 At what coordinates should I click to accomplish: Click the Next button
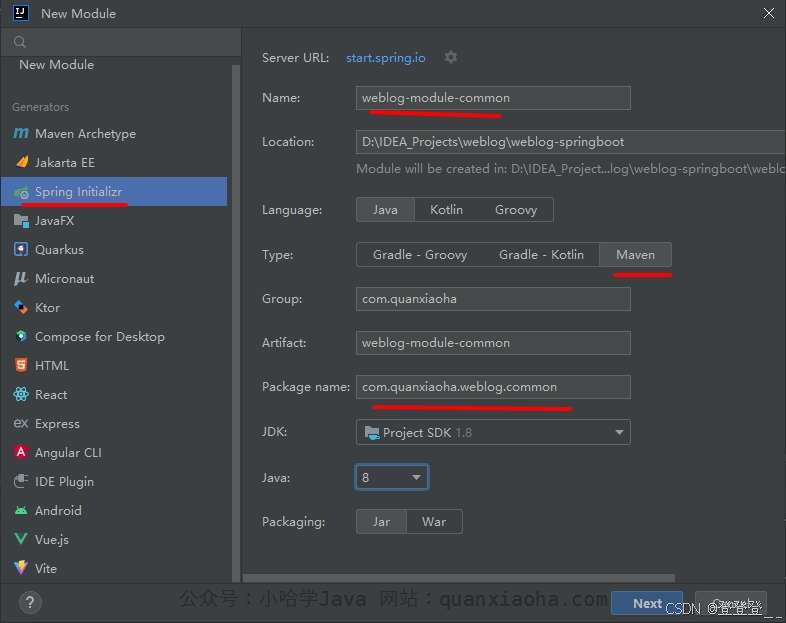(647, 603)
